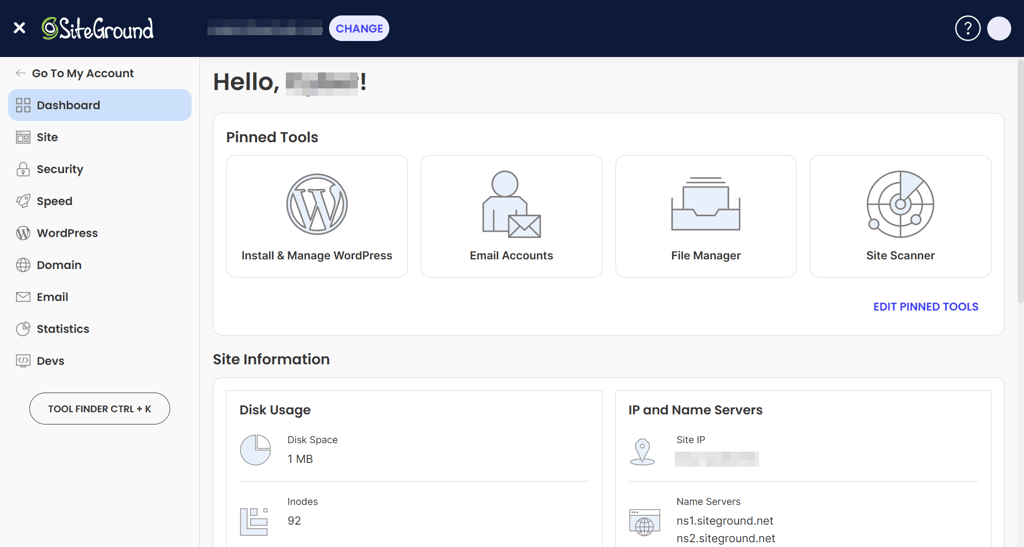Click the WordPress logo icon in sidebar
Viewport: 1024px width, 547px height.
click(x=23, y=233)
